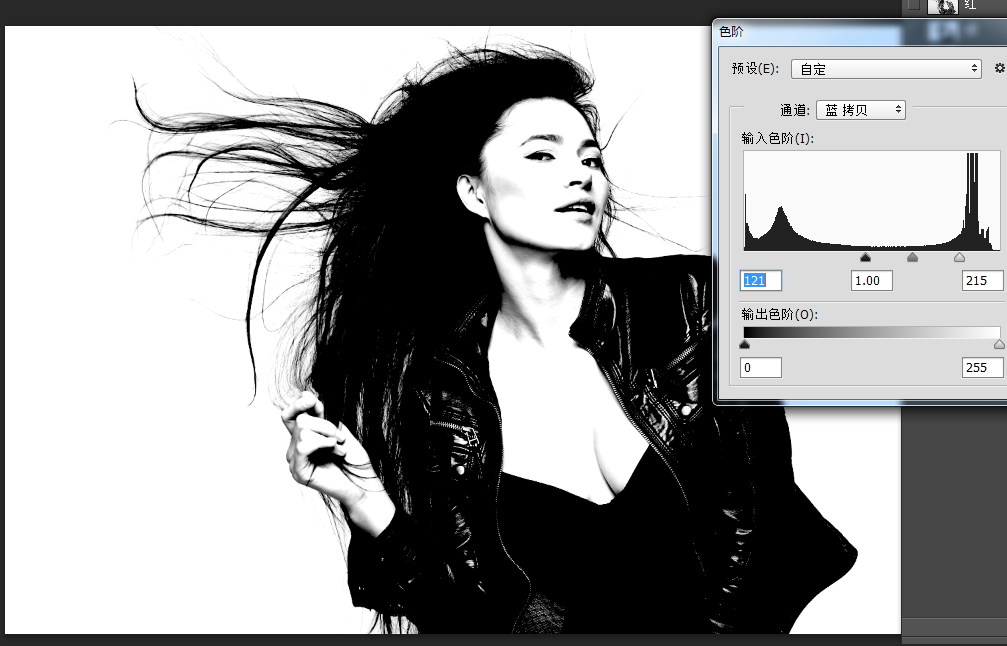Click the 输入色阶(I): label
Screen dimensions: 1007x646
777,138
